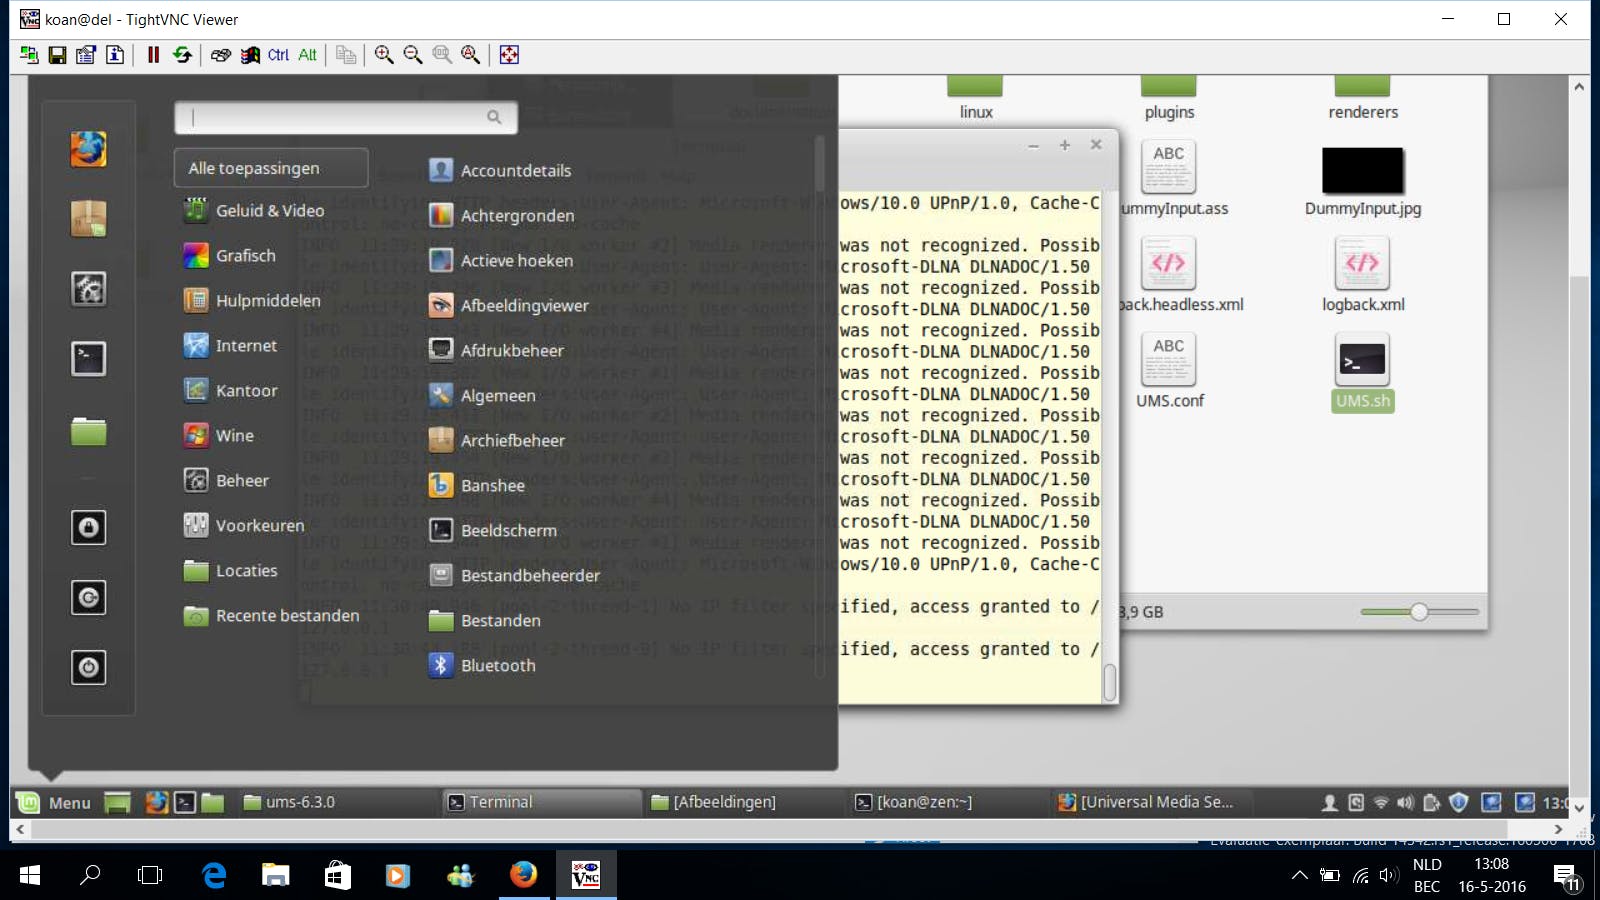Image resolution: width=1600 pixels, height=900 pixels.
Task: Toggle TightVNC full screen mode
Action: [509, 55]
